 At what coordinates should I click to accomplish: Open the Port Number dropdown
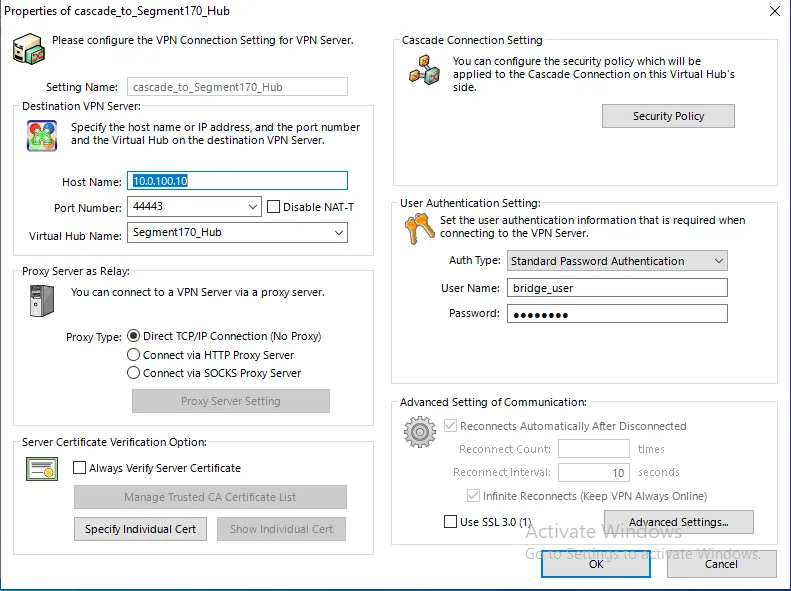click(x=252, y=207)
